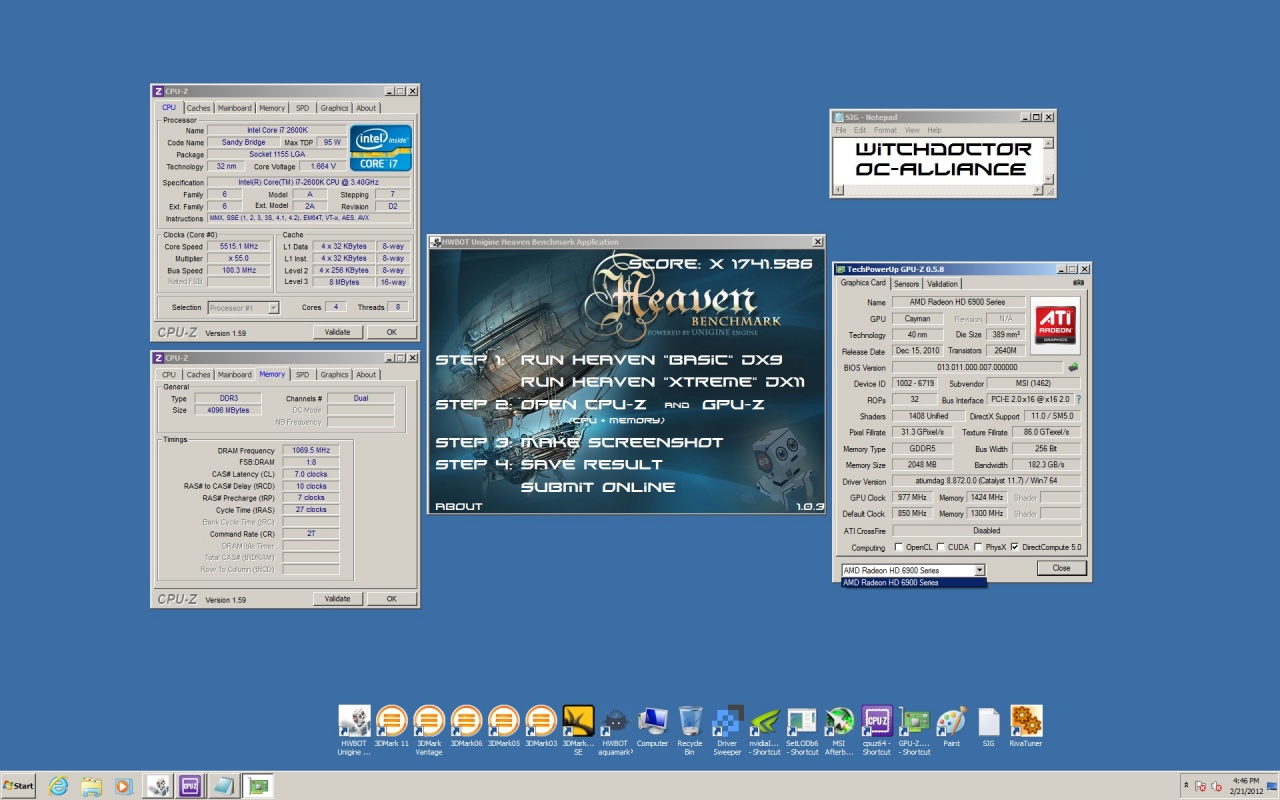Uncheck the DirectCompute 5.0 checkbox
This screenshot has height=800, width=1280.
click(x=1015, y=548)
